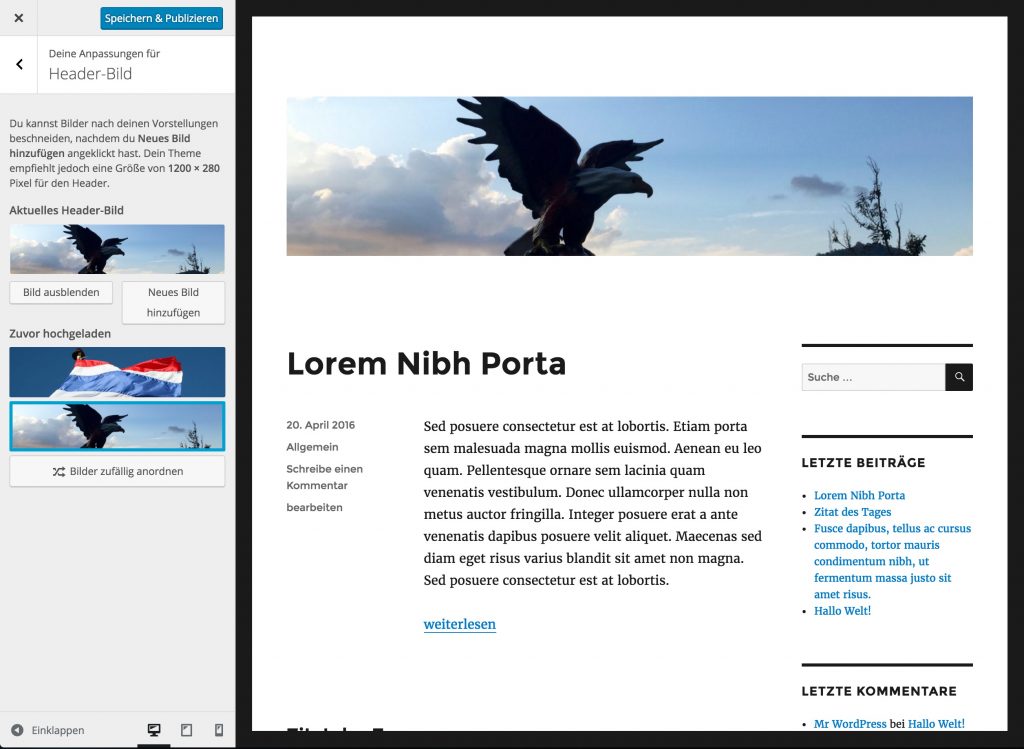Screen dimensions: 1024x749
Task: Open the 'Neues Bild hinzufügen' uploader
Action: pyautogui.click(x=174, y=302)
